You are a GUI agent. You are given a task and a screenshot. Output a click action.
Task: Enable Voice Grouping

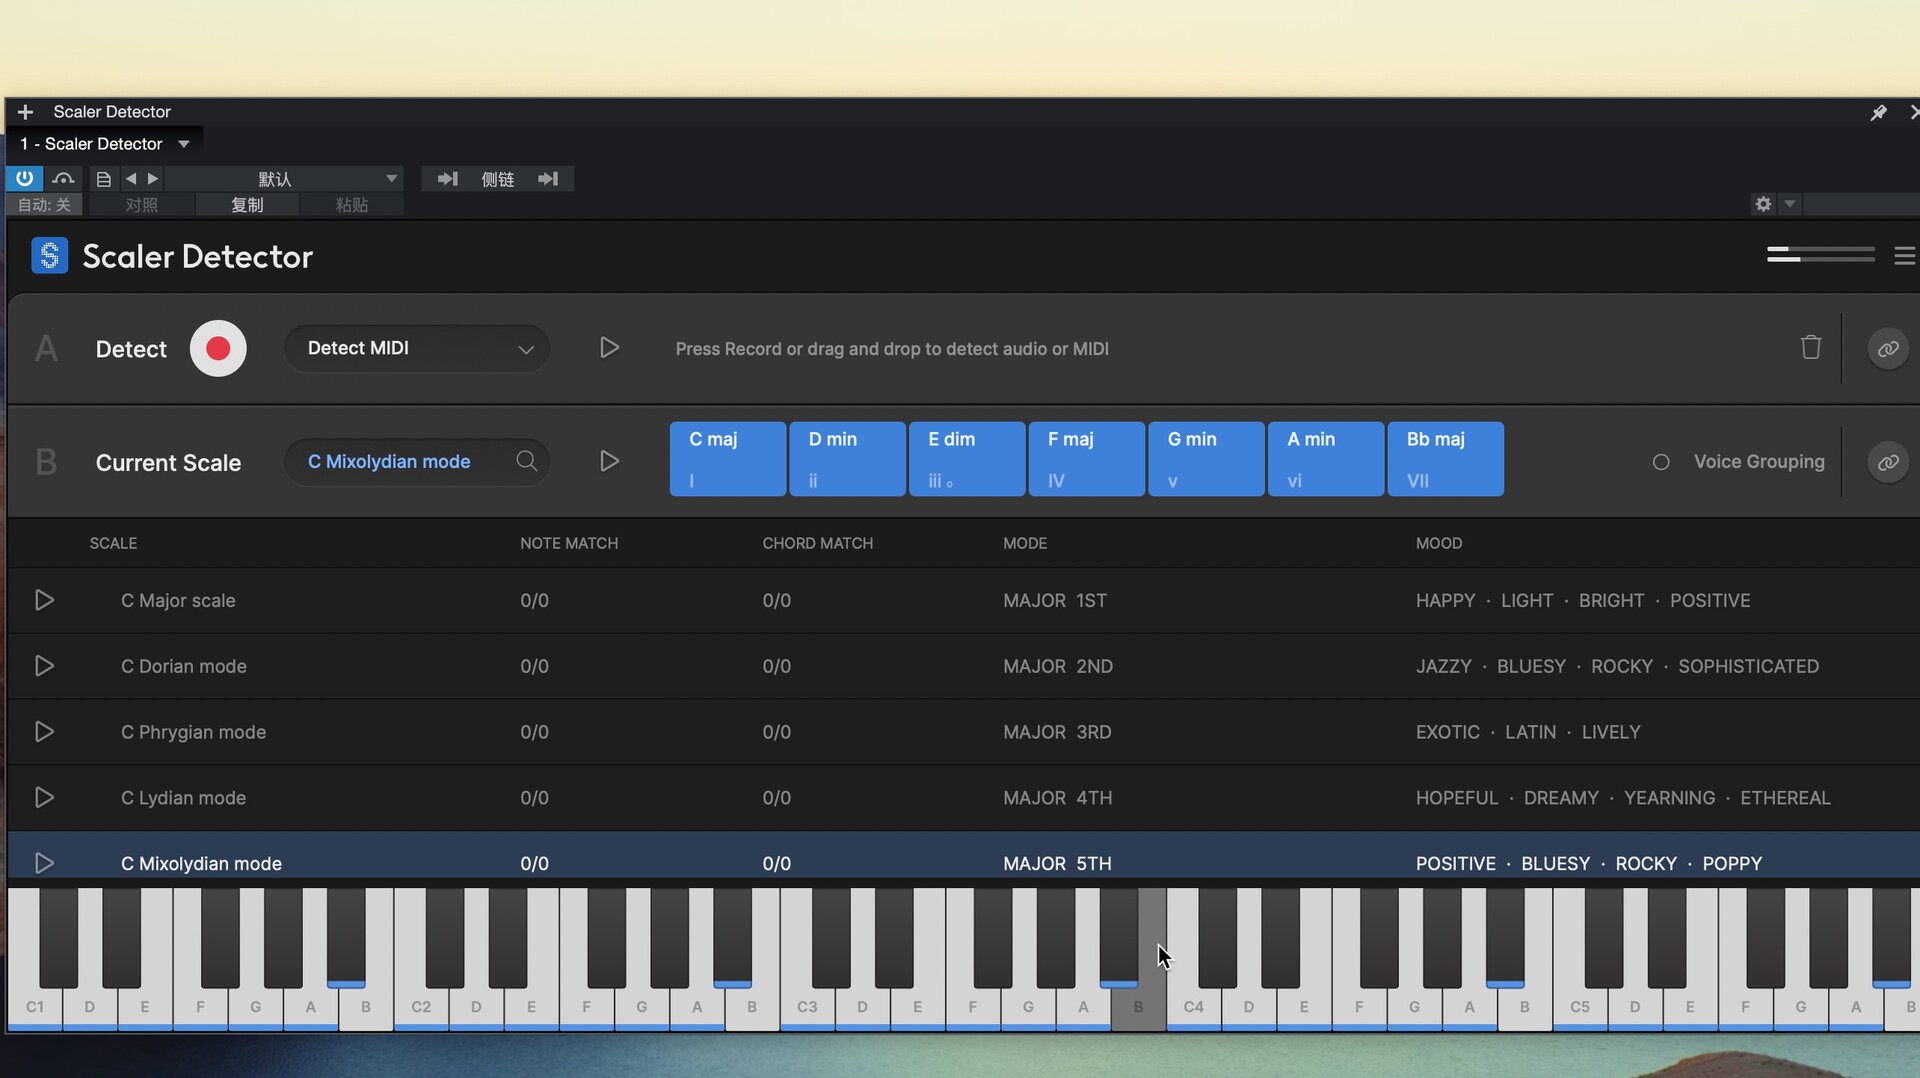[1660, 462]
